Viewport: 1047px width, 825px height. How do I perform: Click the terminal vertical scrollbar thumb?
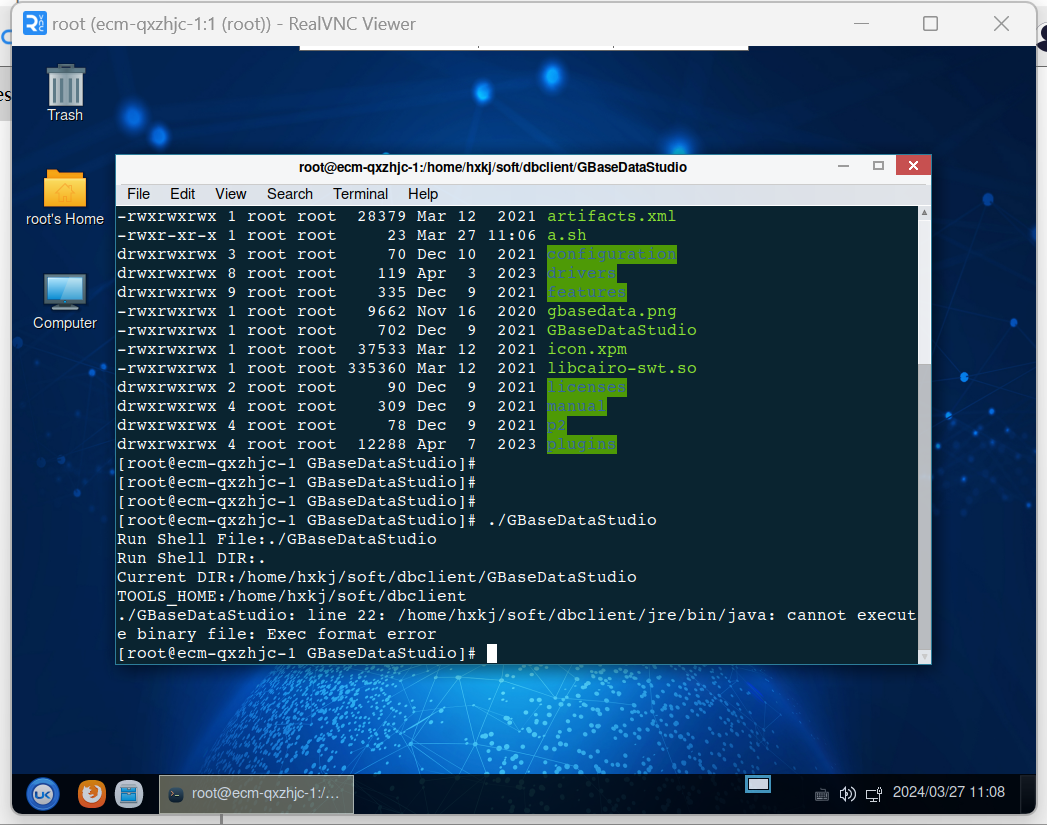[924, 506]
